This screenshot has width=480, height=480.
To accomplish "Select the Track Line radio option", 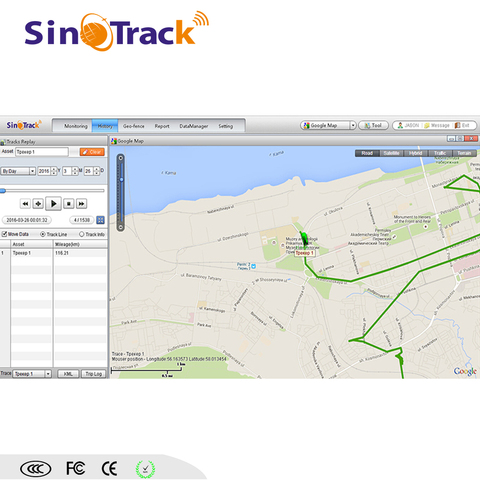I will tap(43, 234).
